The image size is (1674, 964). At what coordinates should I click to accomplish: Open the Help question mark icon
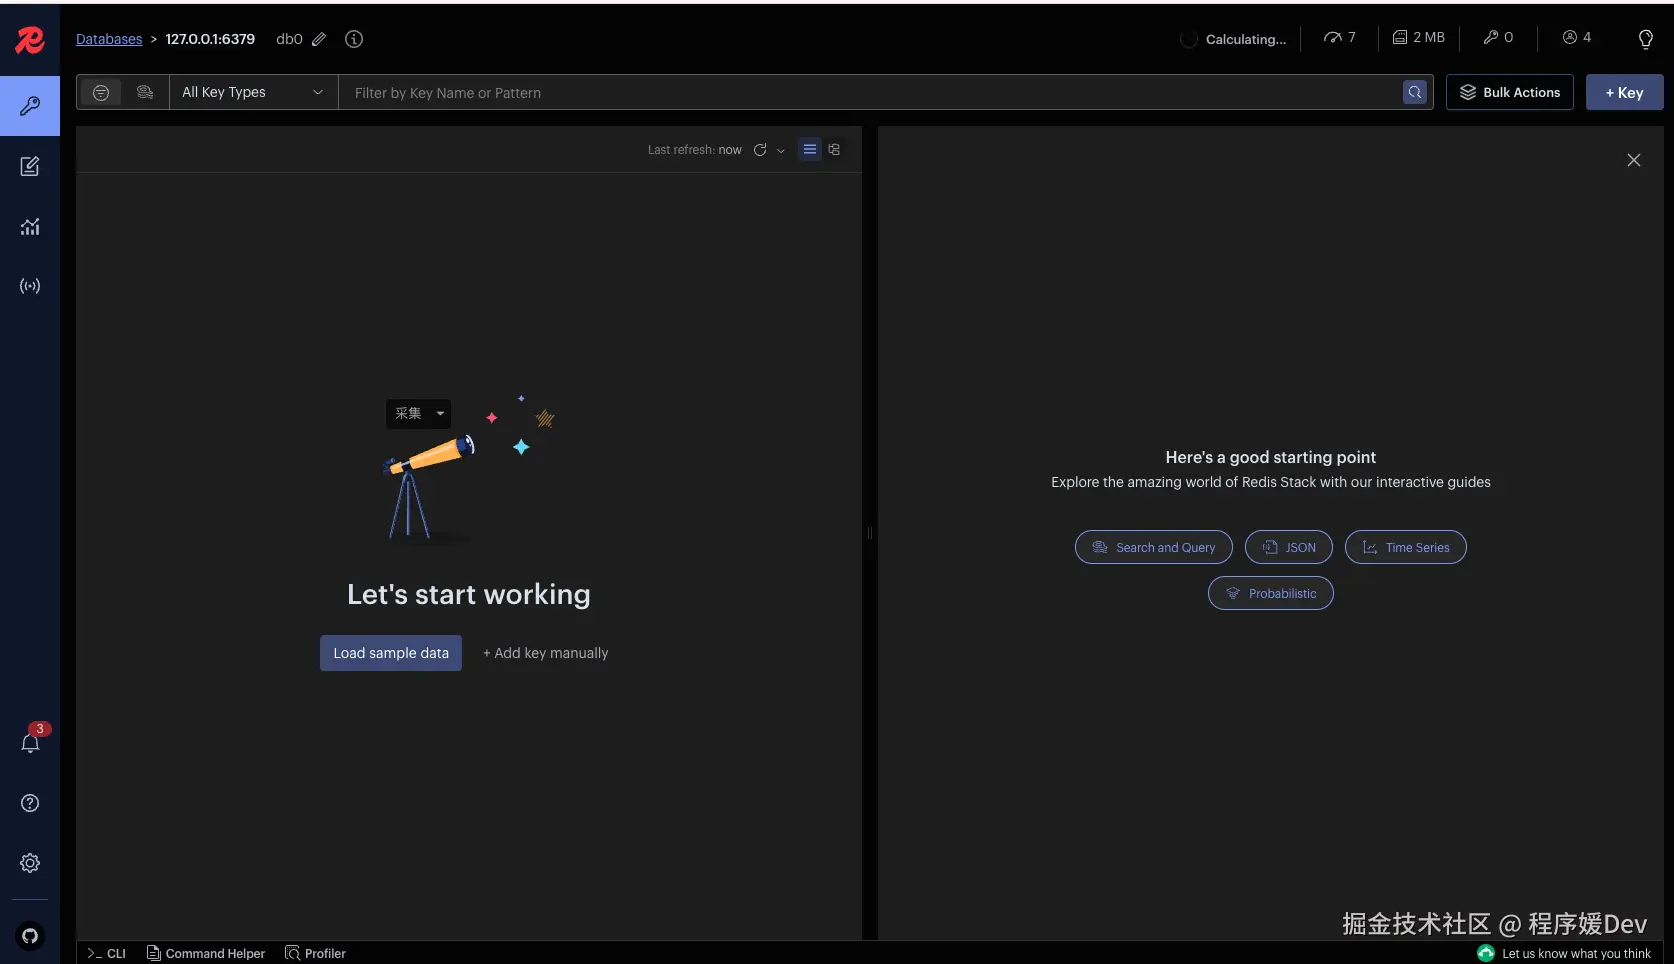point(30,803)
